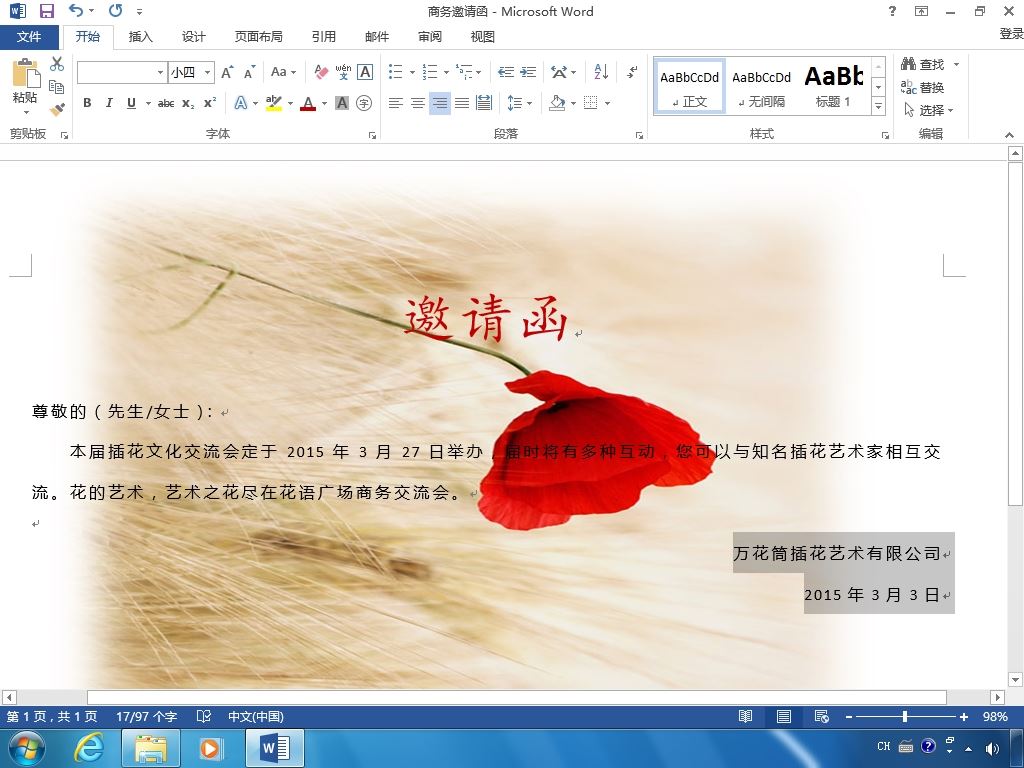This screenshot has width=1024, height=768.
Task: Click the Paste clipboard icon
Action: [x=25, y=73]
